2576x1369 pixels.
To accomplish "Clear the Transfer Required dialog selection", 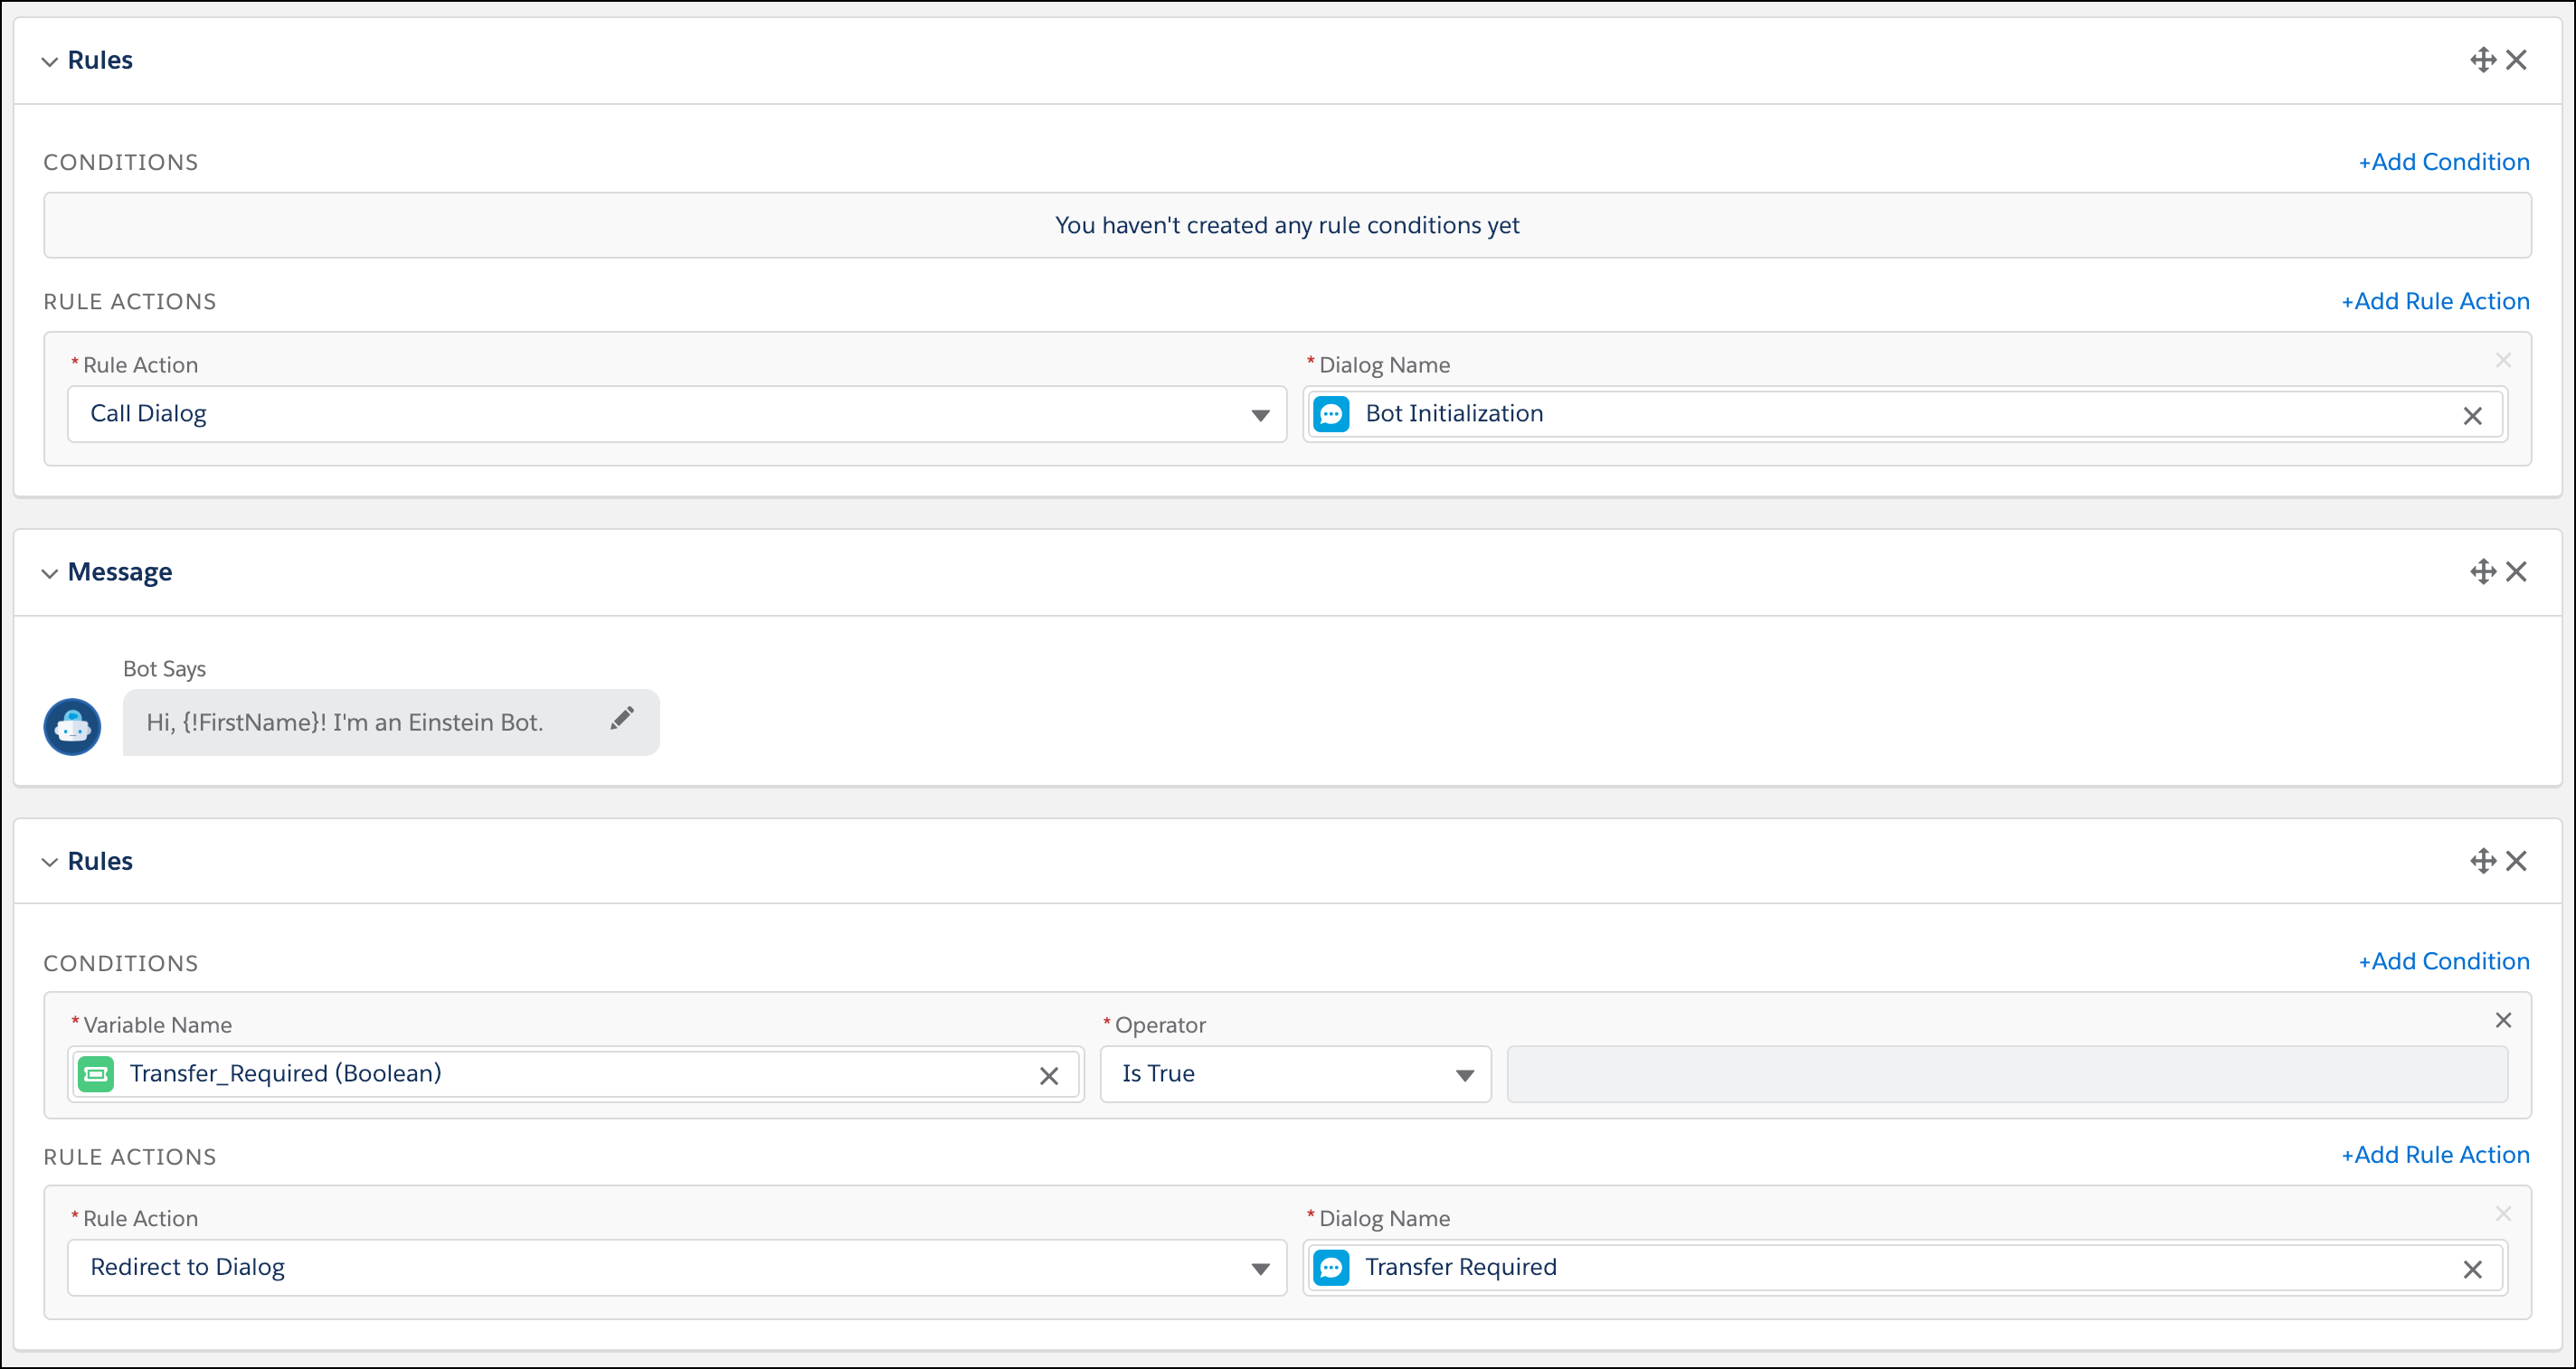I will coord(2474,1268).
